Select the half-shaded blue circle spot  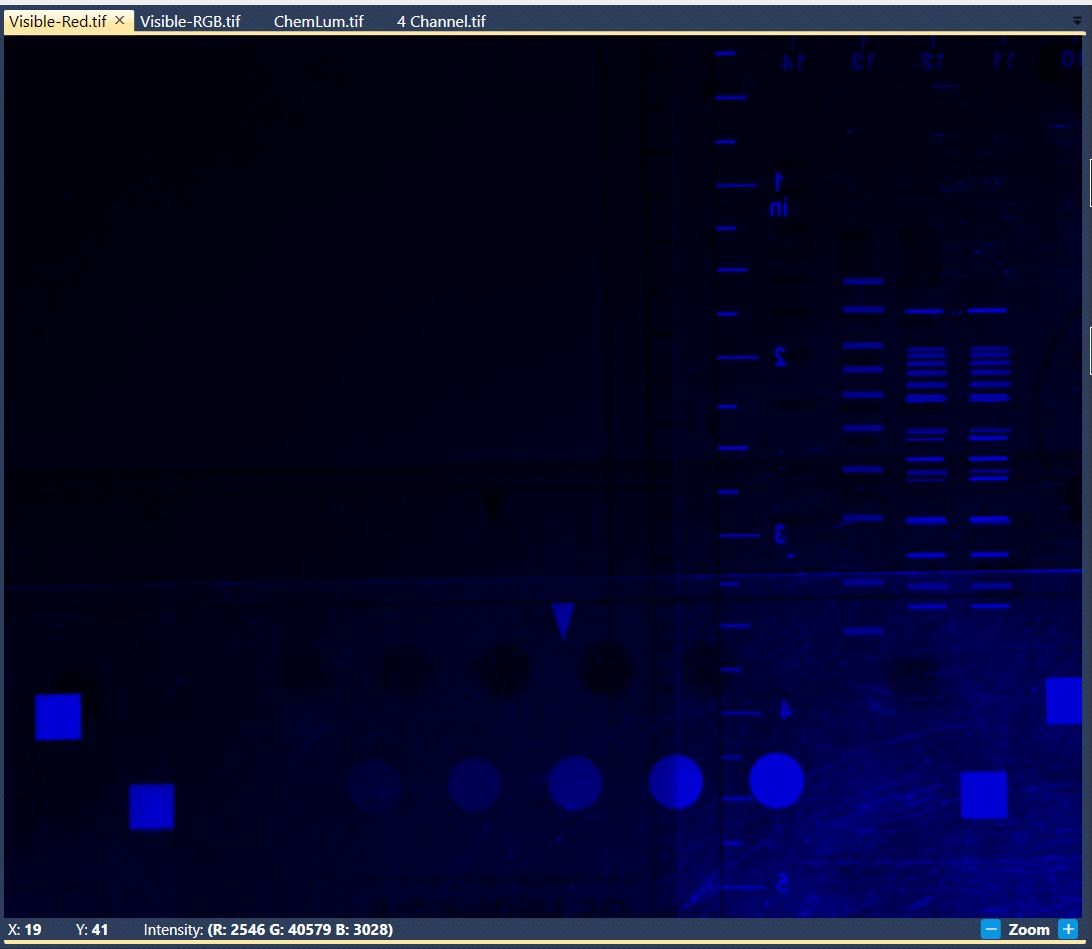coord(676,782)
